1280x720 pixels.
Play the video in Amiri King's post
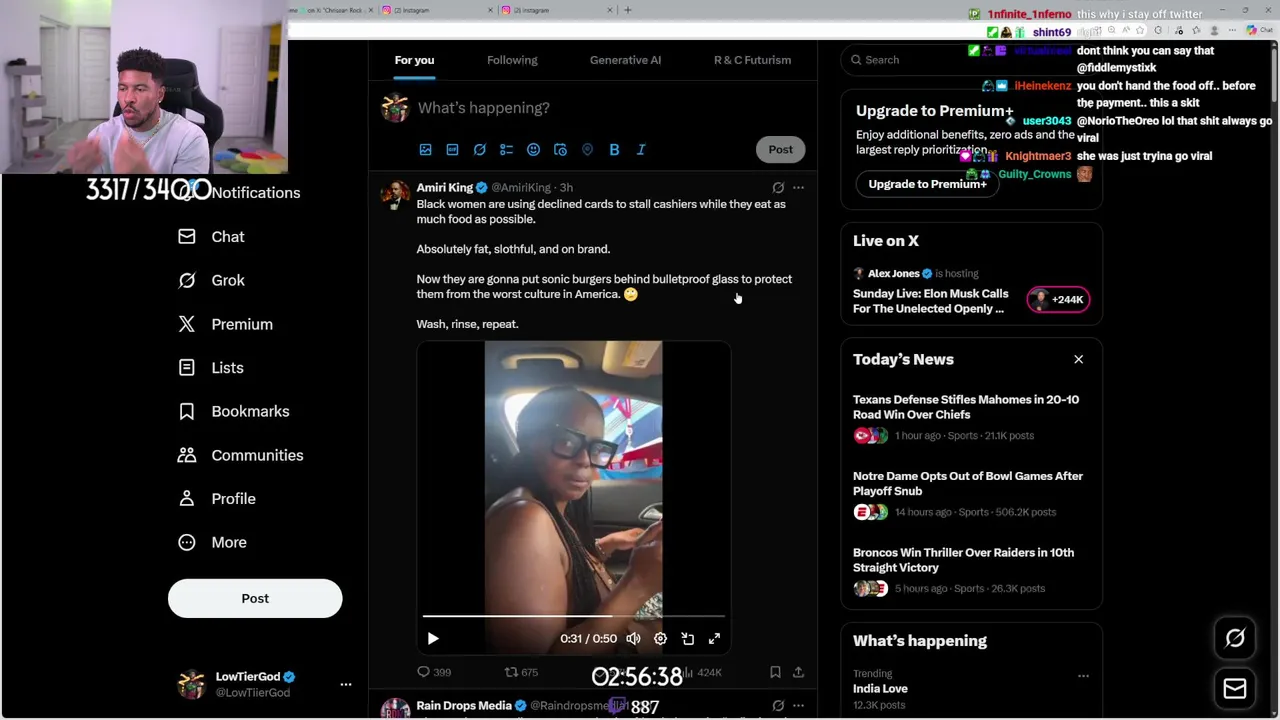tap(433, 638)
